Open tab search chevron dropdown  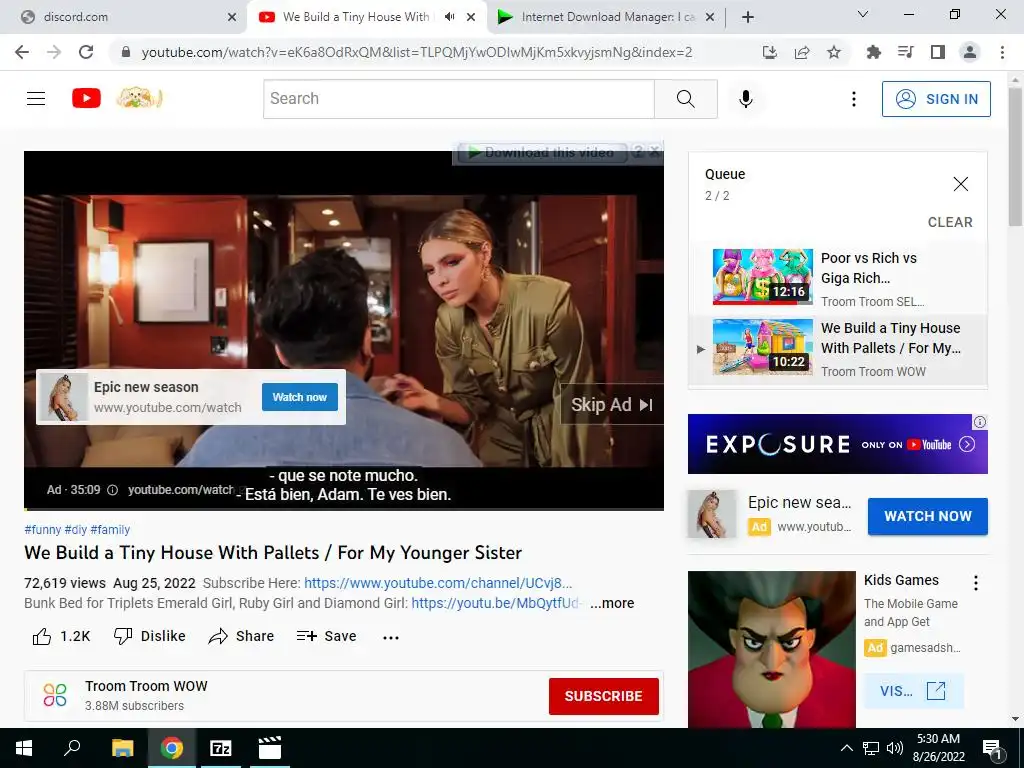tap(863, 14)
